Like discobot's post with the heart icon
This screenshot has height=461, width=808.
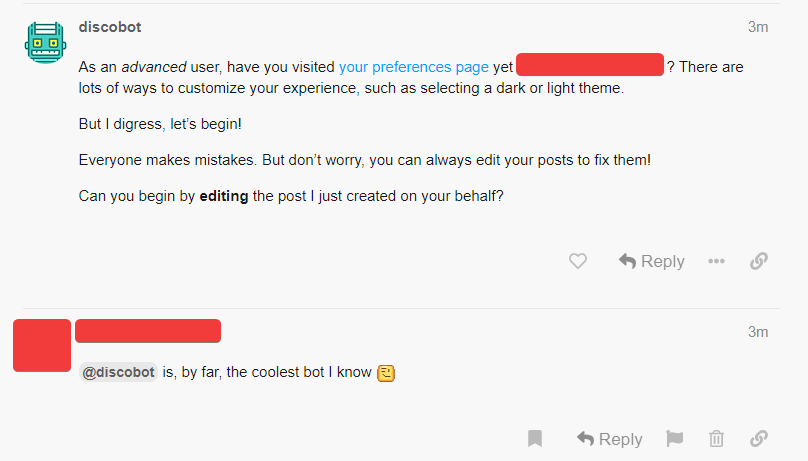pos(578,261)
